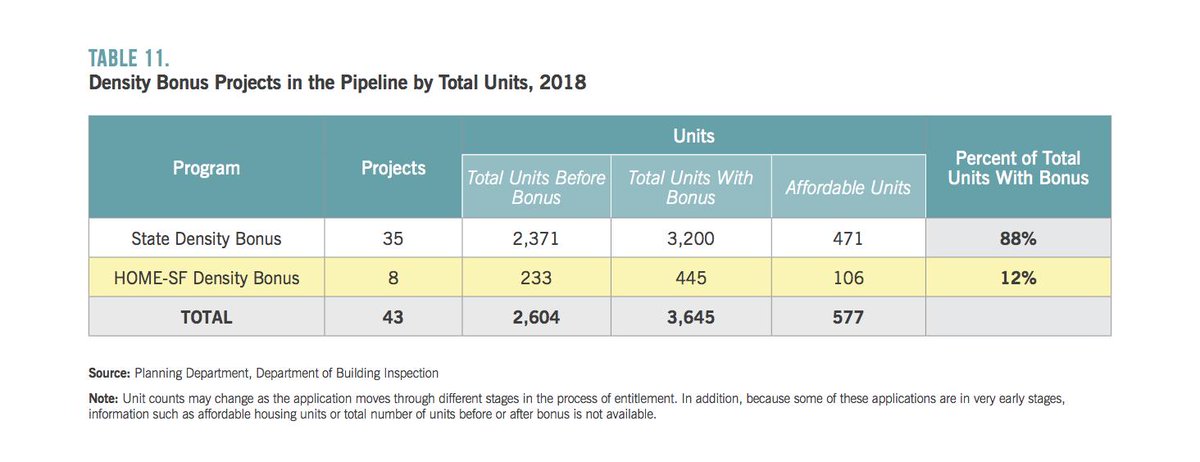Click the 88% percentage cell
This screenshot has height=462, width=1200.
(x=1018, y=239)
